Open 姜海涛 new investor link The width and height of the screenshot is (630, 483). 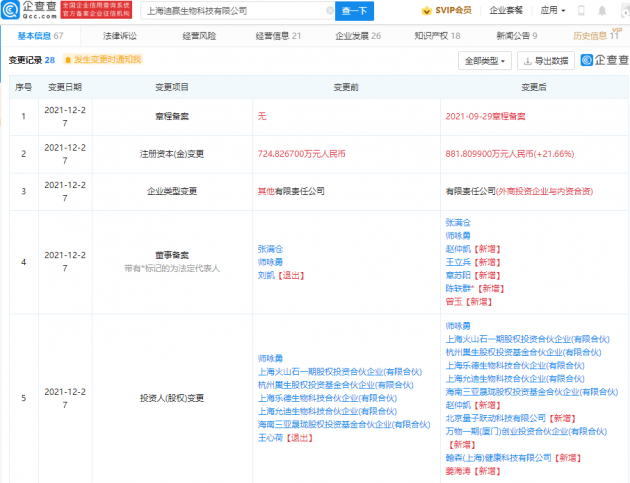click(458, 471)
